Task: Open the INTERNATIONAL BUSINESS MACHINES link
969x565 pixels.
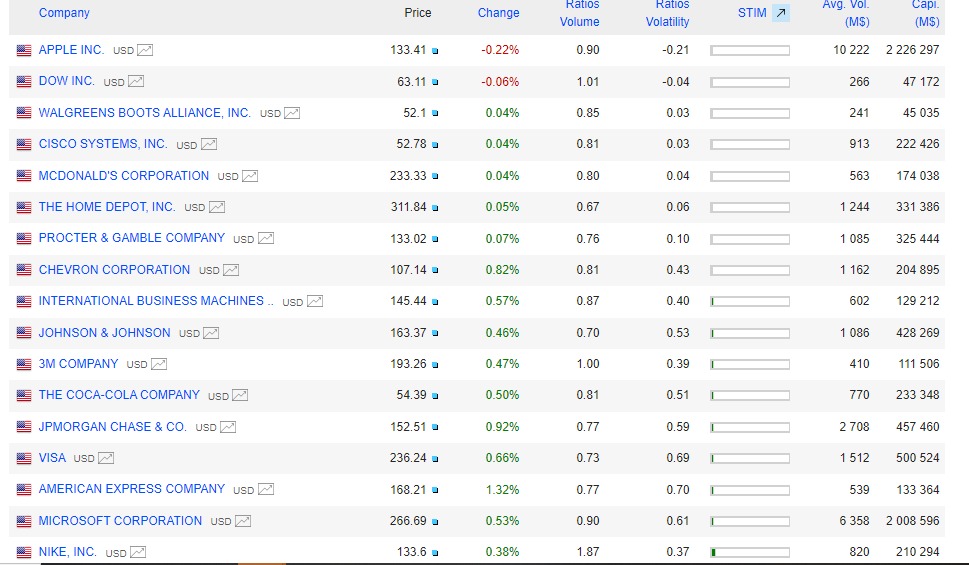Action: 156,301
